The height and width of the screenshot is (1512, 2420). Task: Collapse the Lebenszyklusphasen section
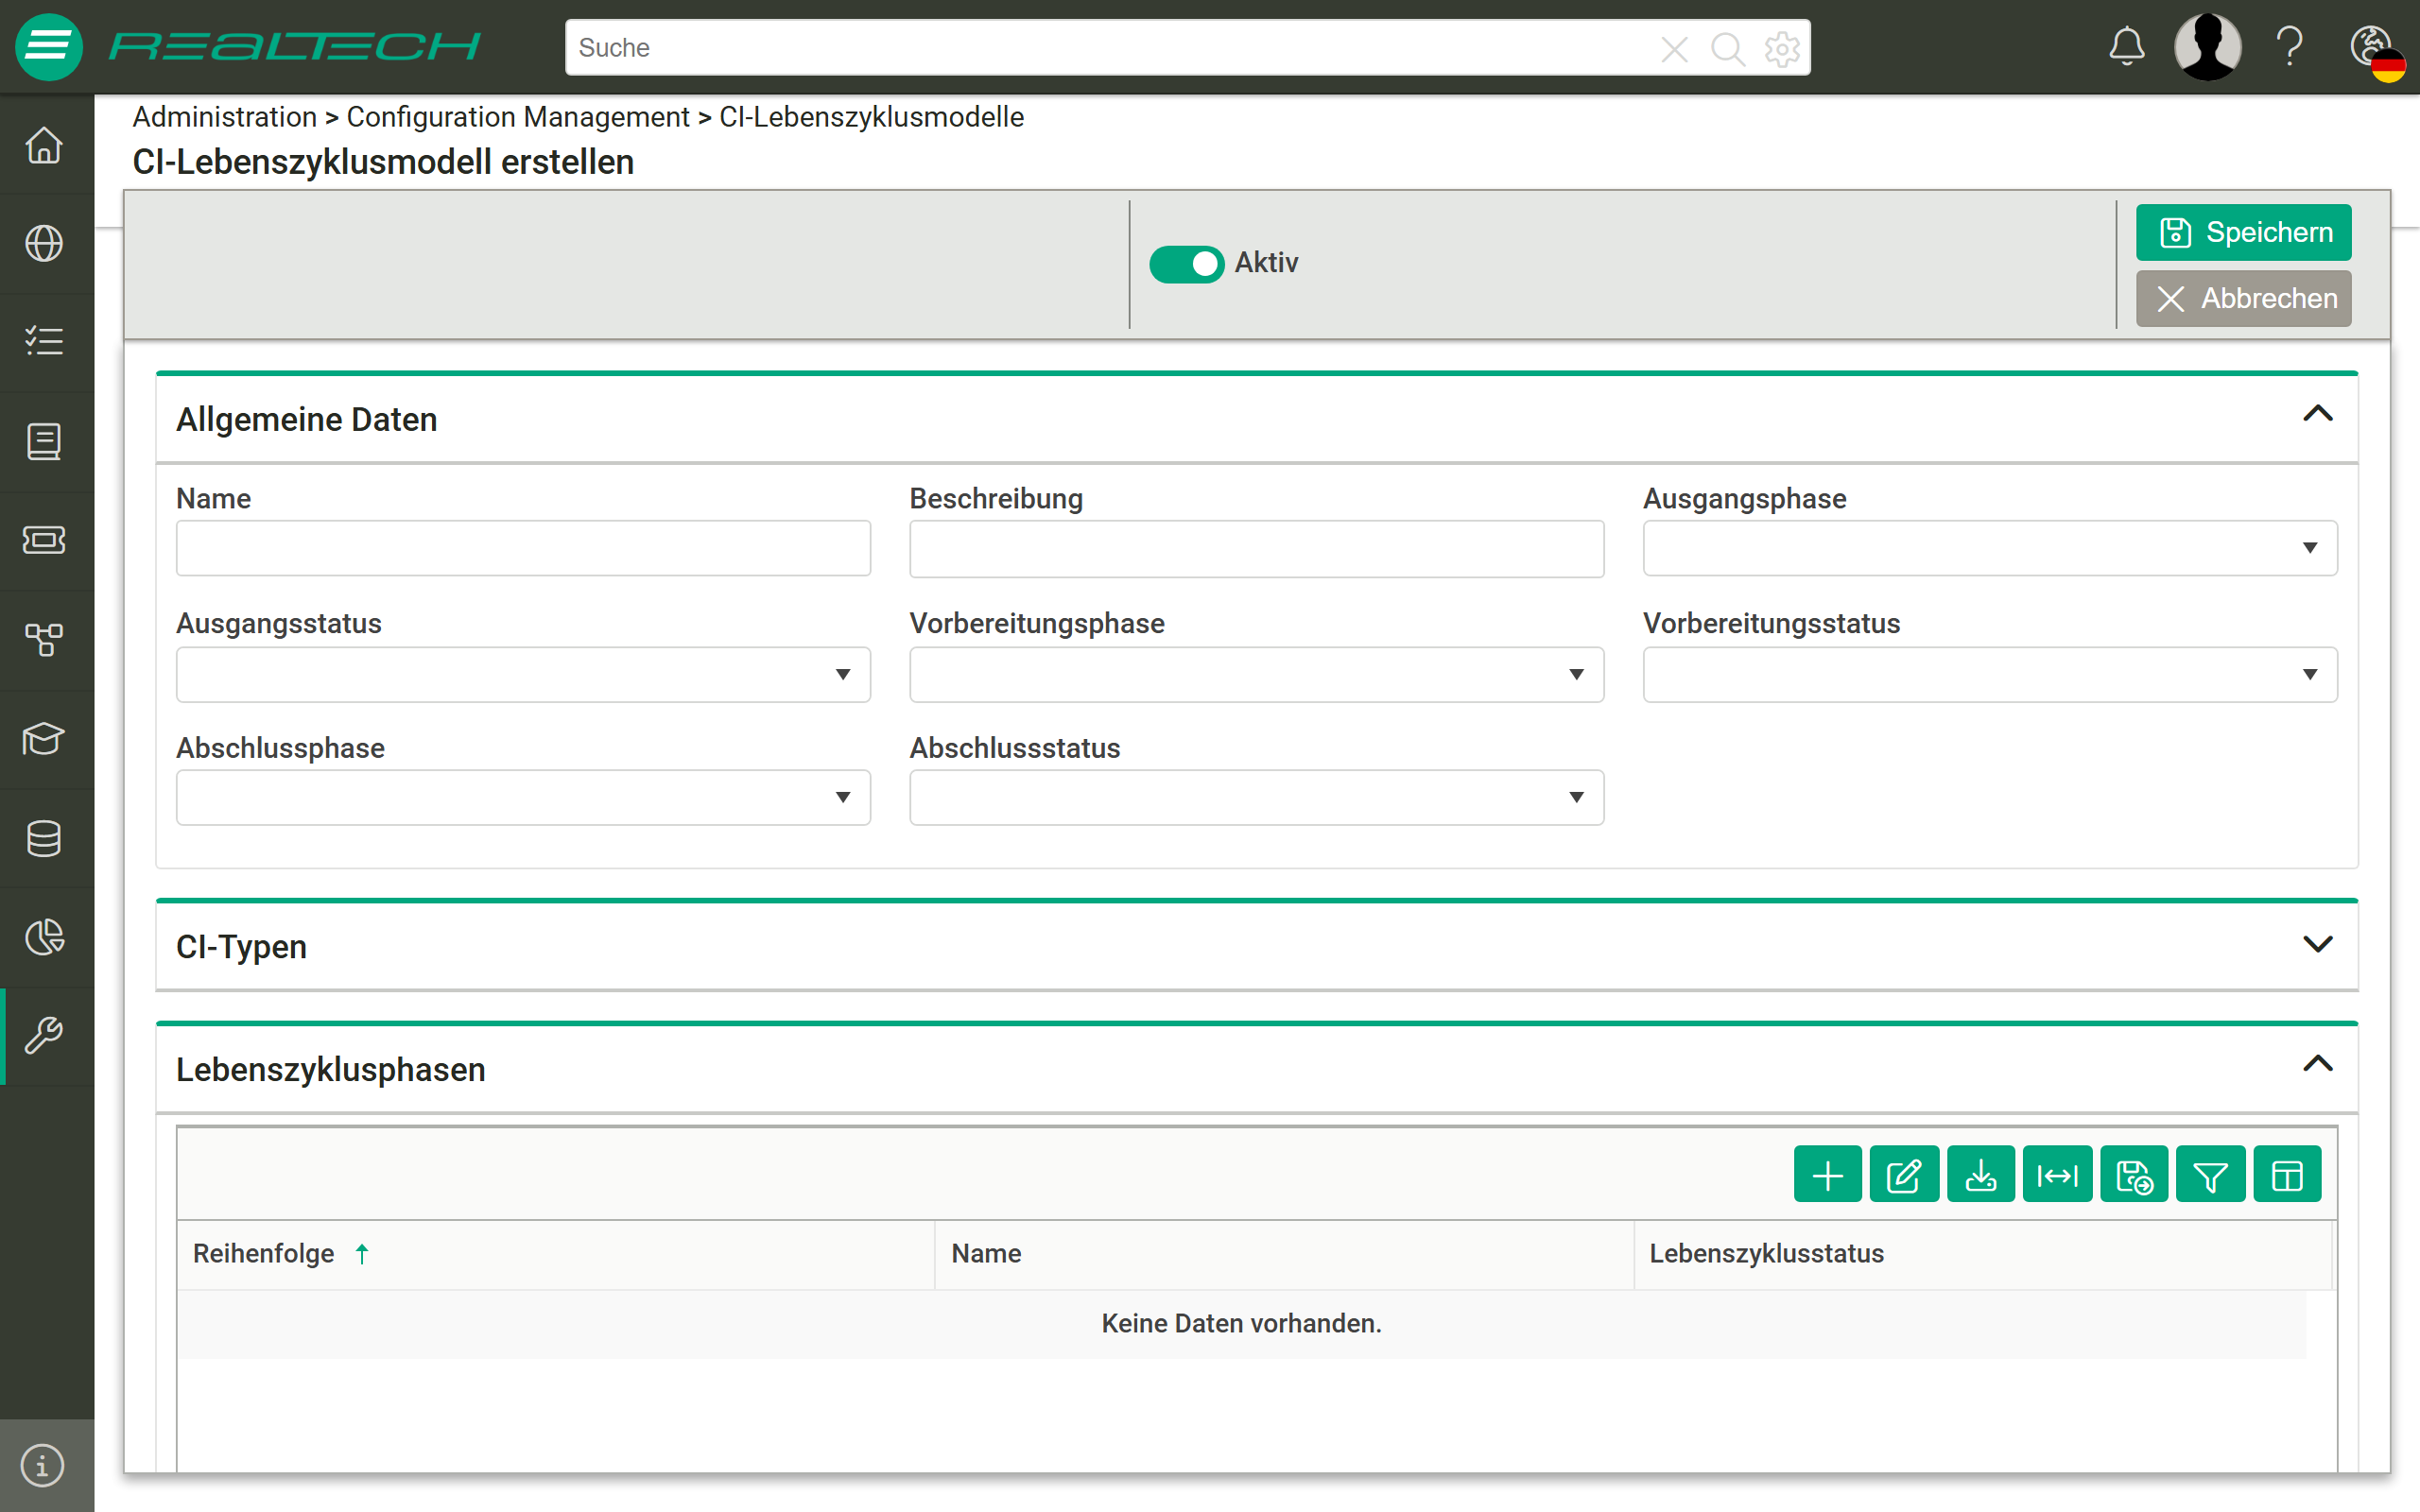pos(2317,1064)
